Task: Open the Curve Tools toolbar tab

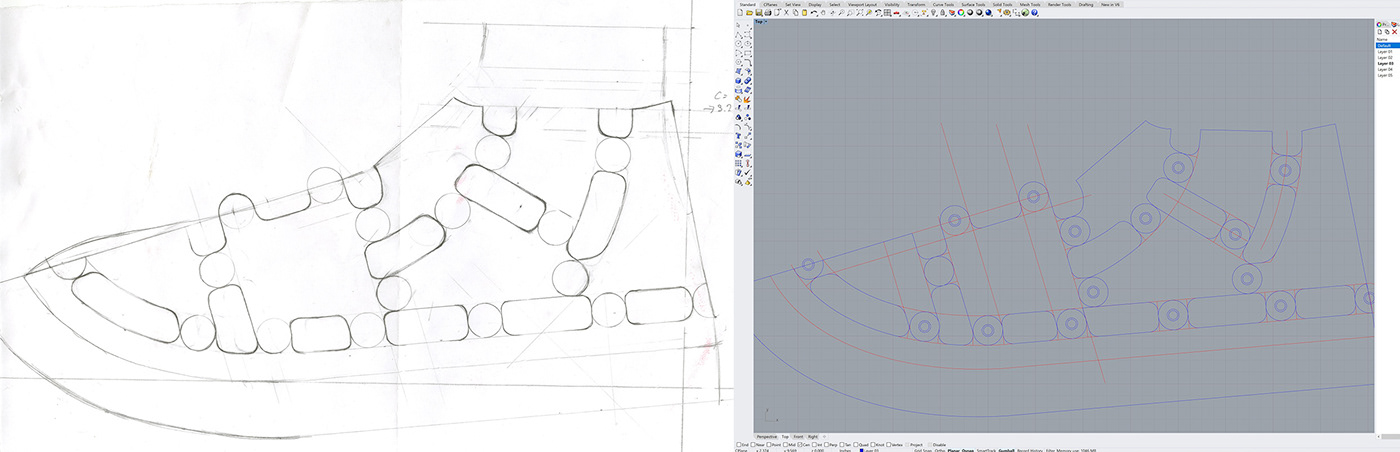Action: (x=943, y=4)
